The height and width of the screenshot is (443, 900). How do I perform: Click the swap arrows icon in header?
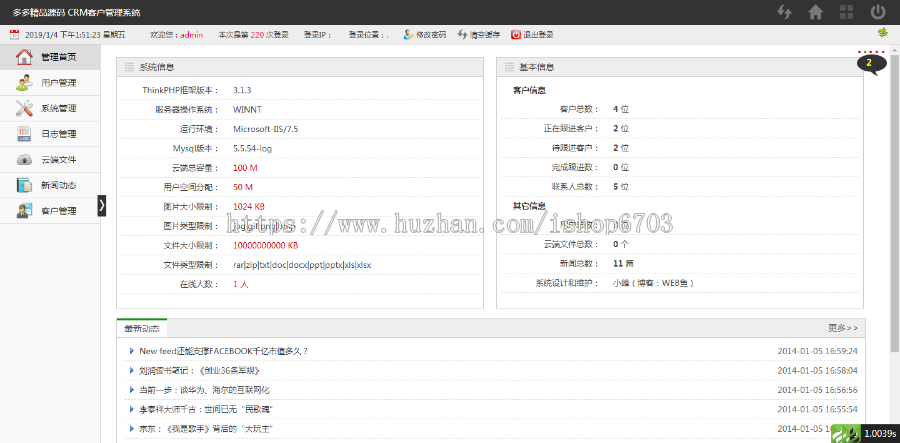(785, 12)
